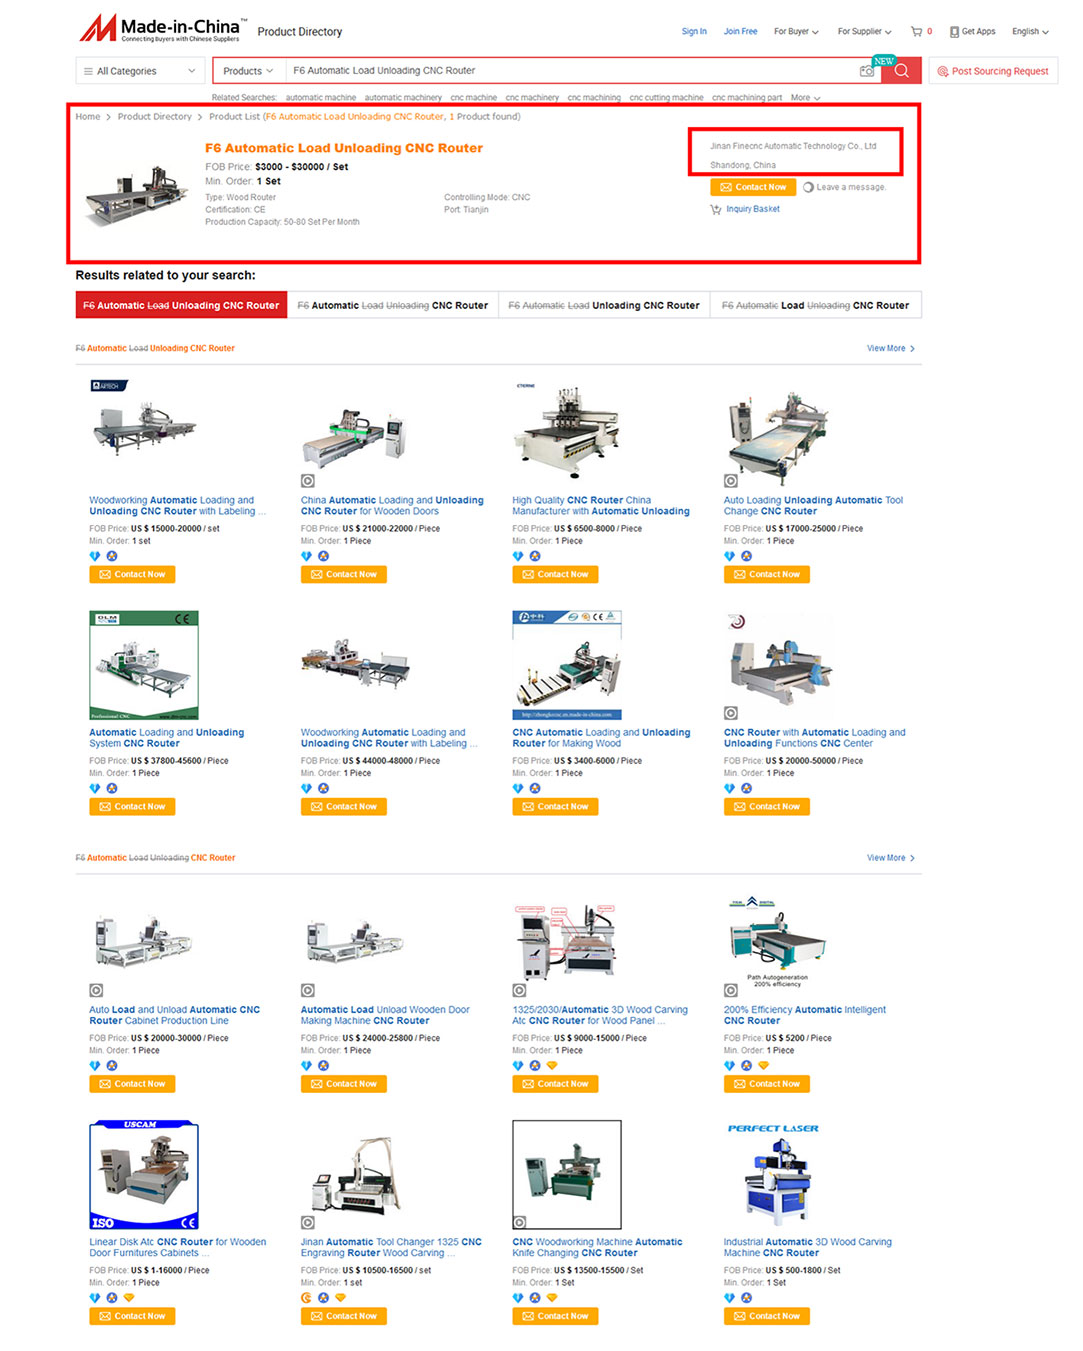Open the For Buyer menu
The height and width of the screenshot is (1351, 1083).
[796, 32]
